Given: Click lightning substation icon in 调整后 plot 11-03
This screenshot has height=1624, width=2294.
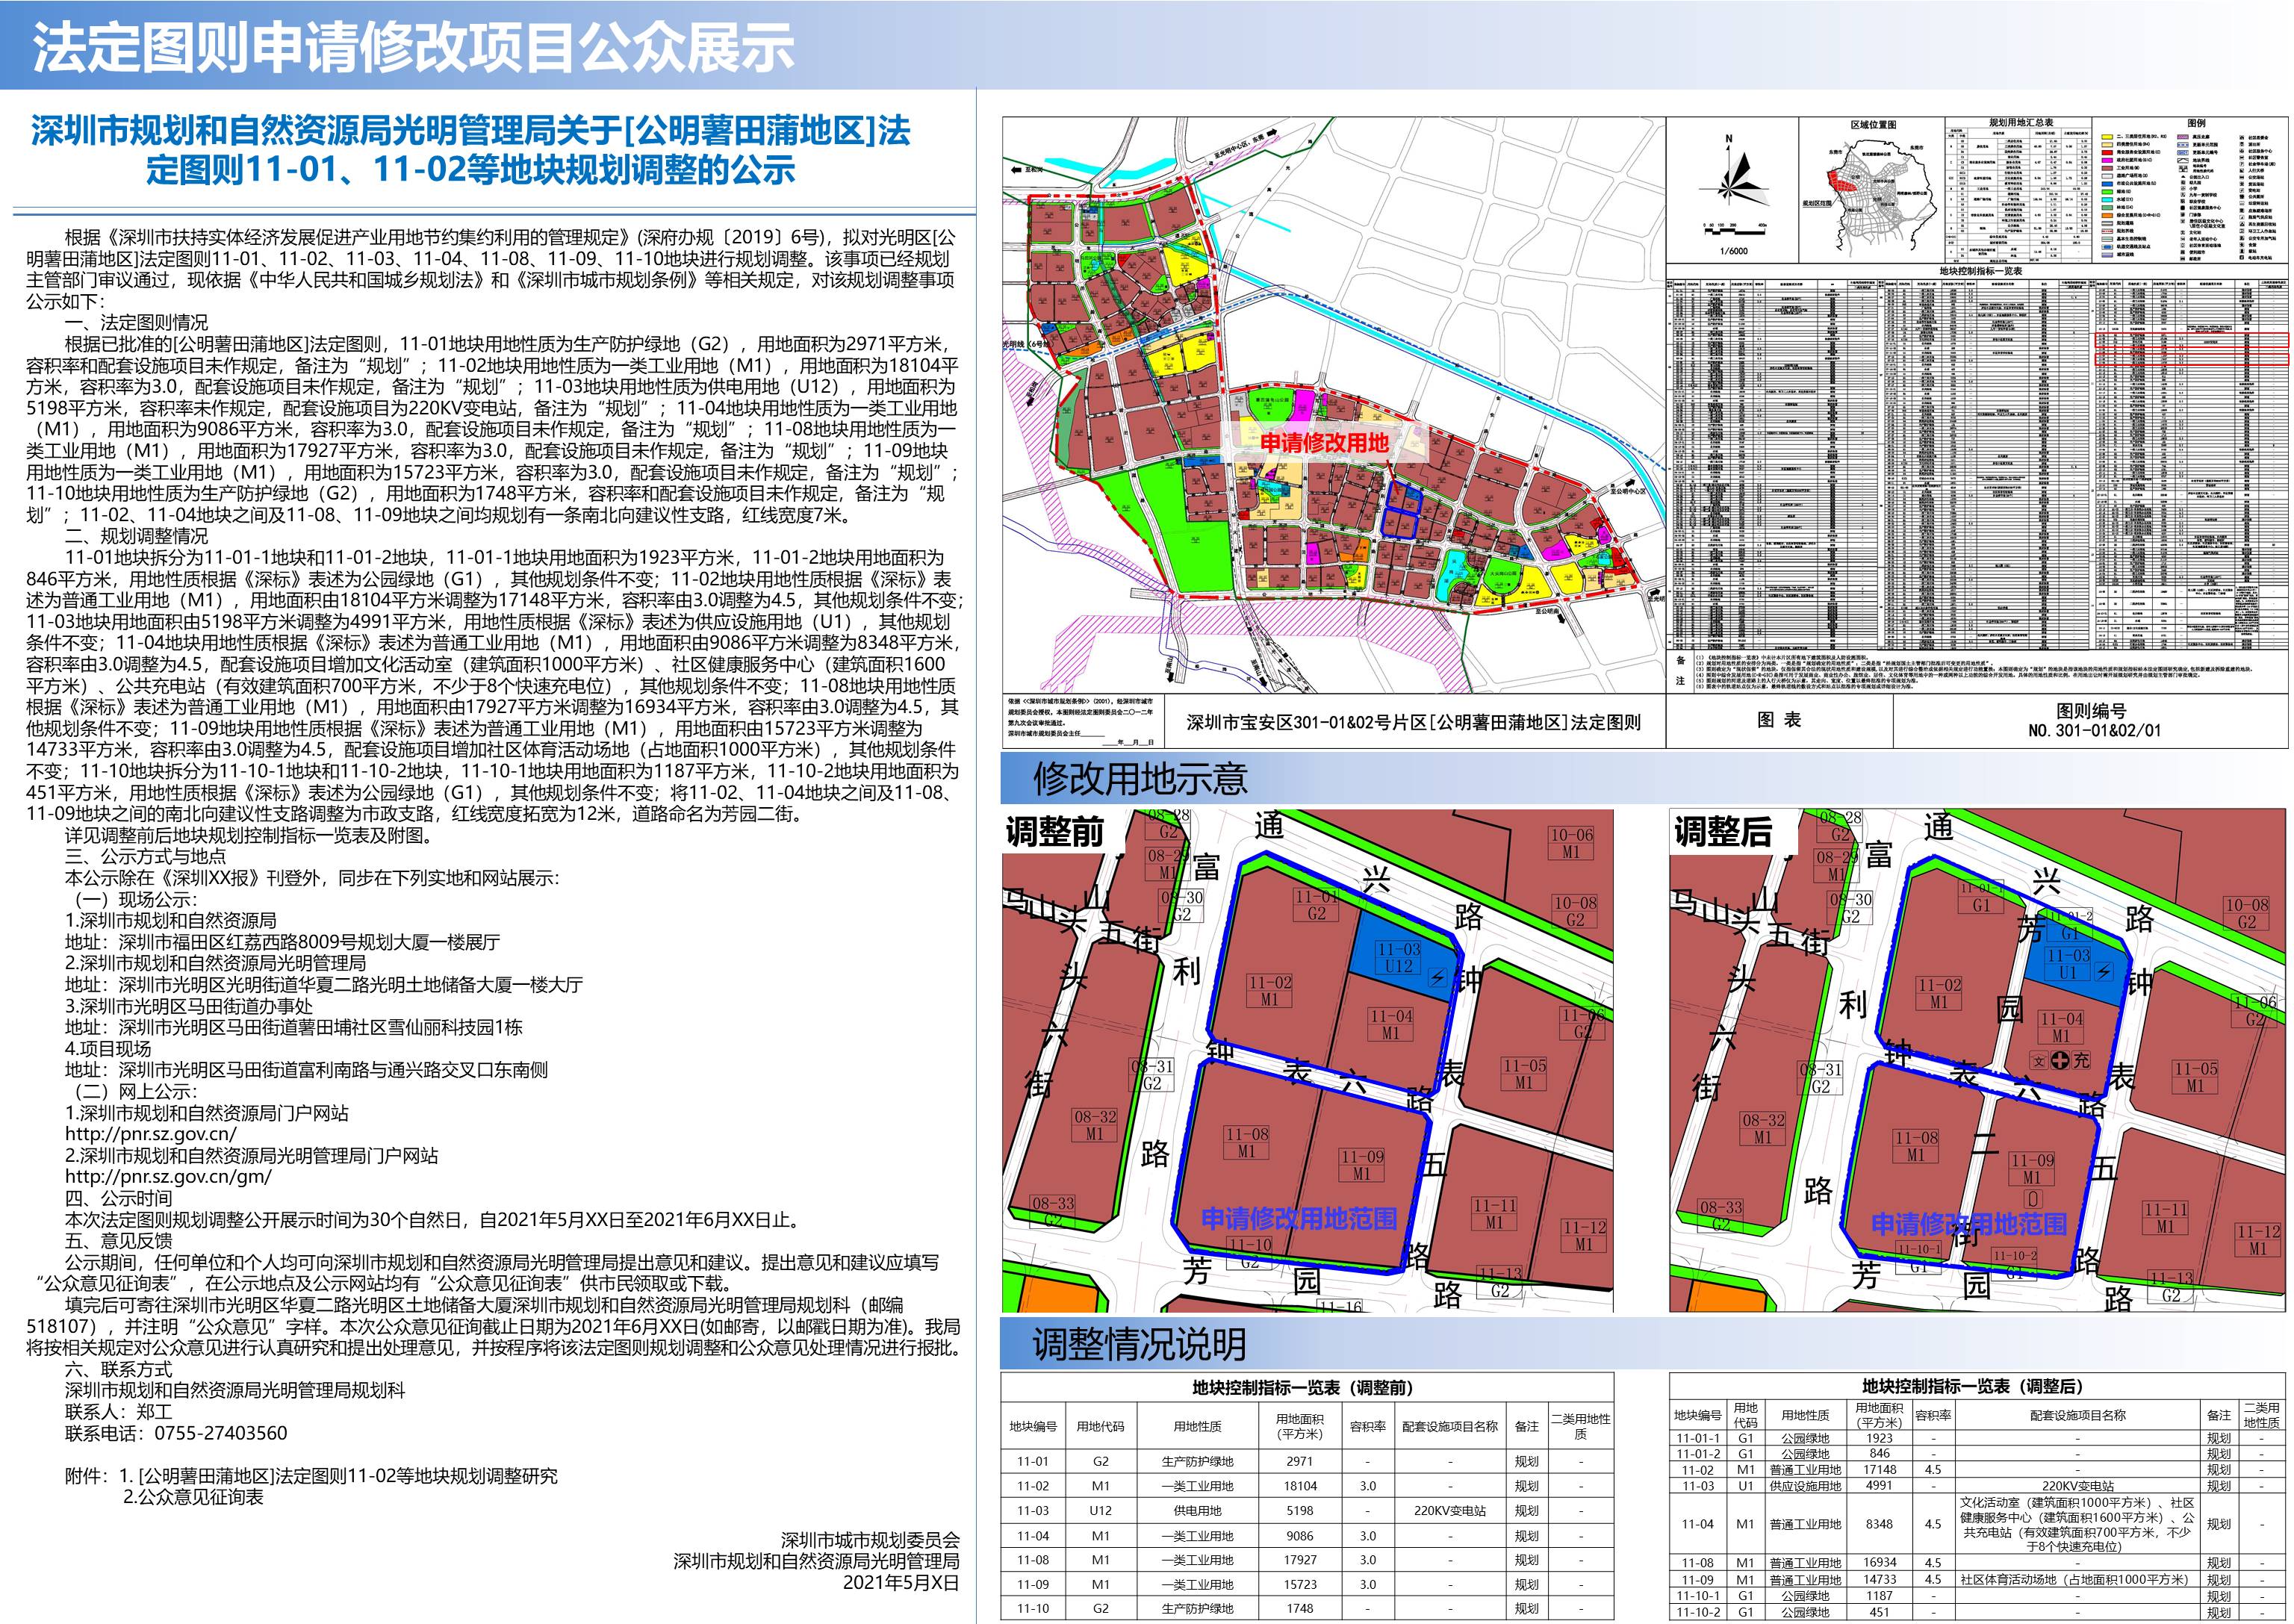Looking at the screenshot, I should (x=2104, y=971).
